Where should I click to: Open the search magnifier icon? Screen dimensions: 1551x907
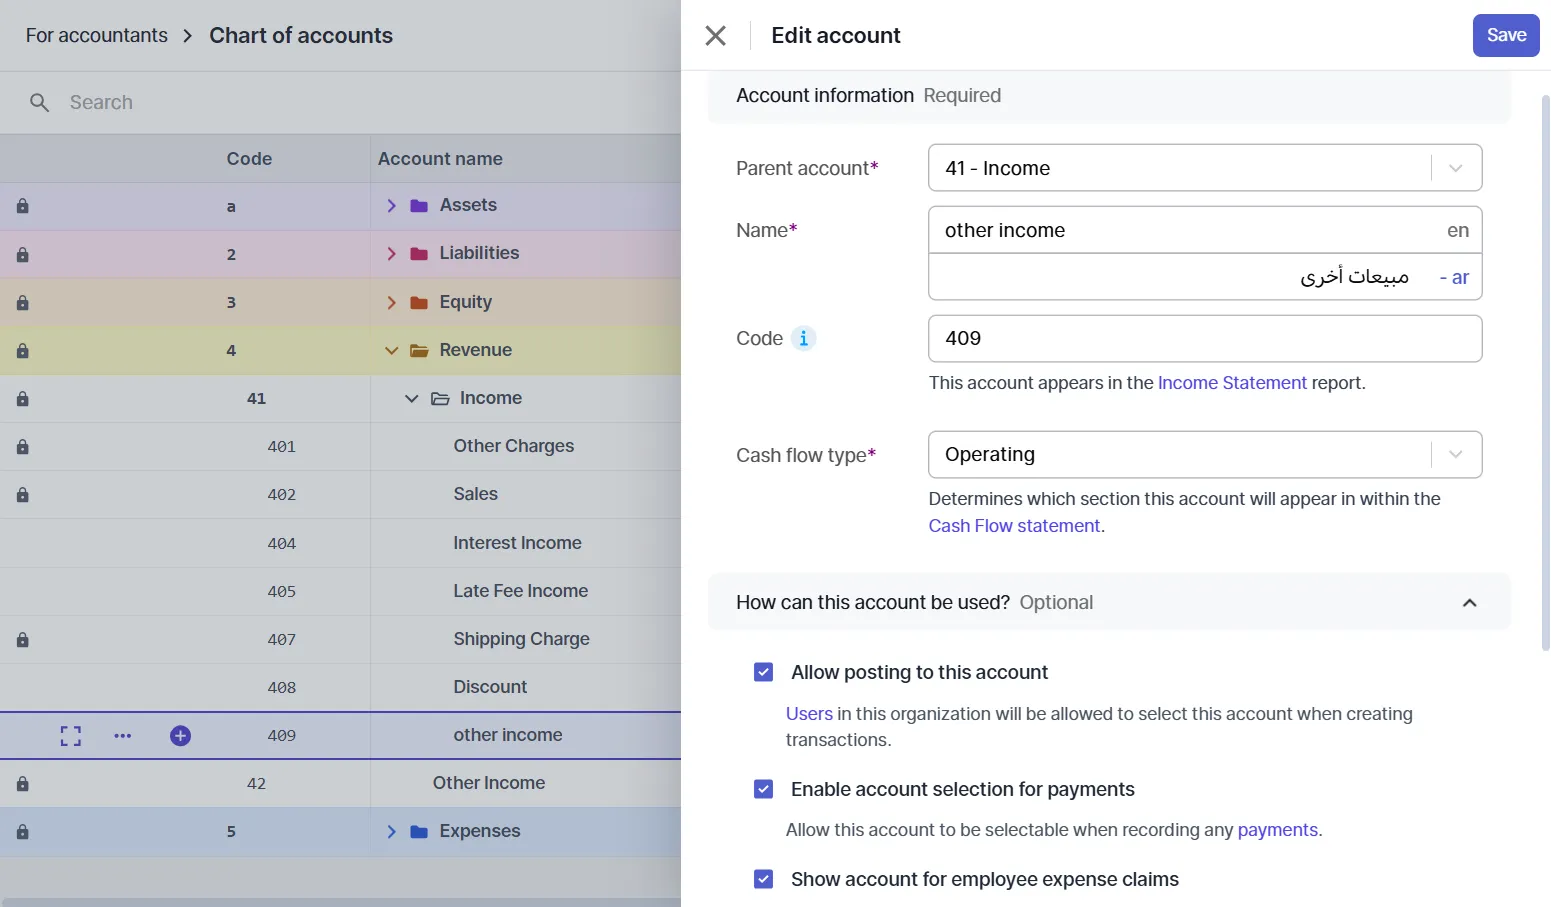pos(39,102)
